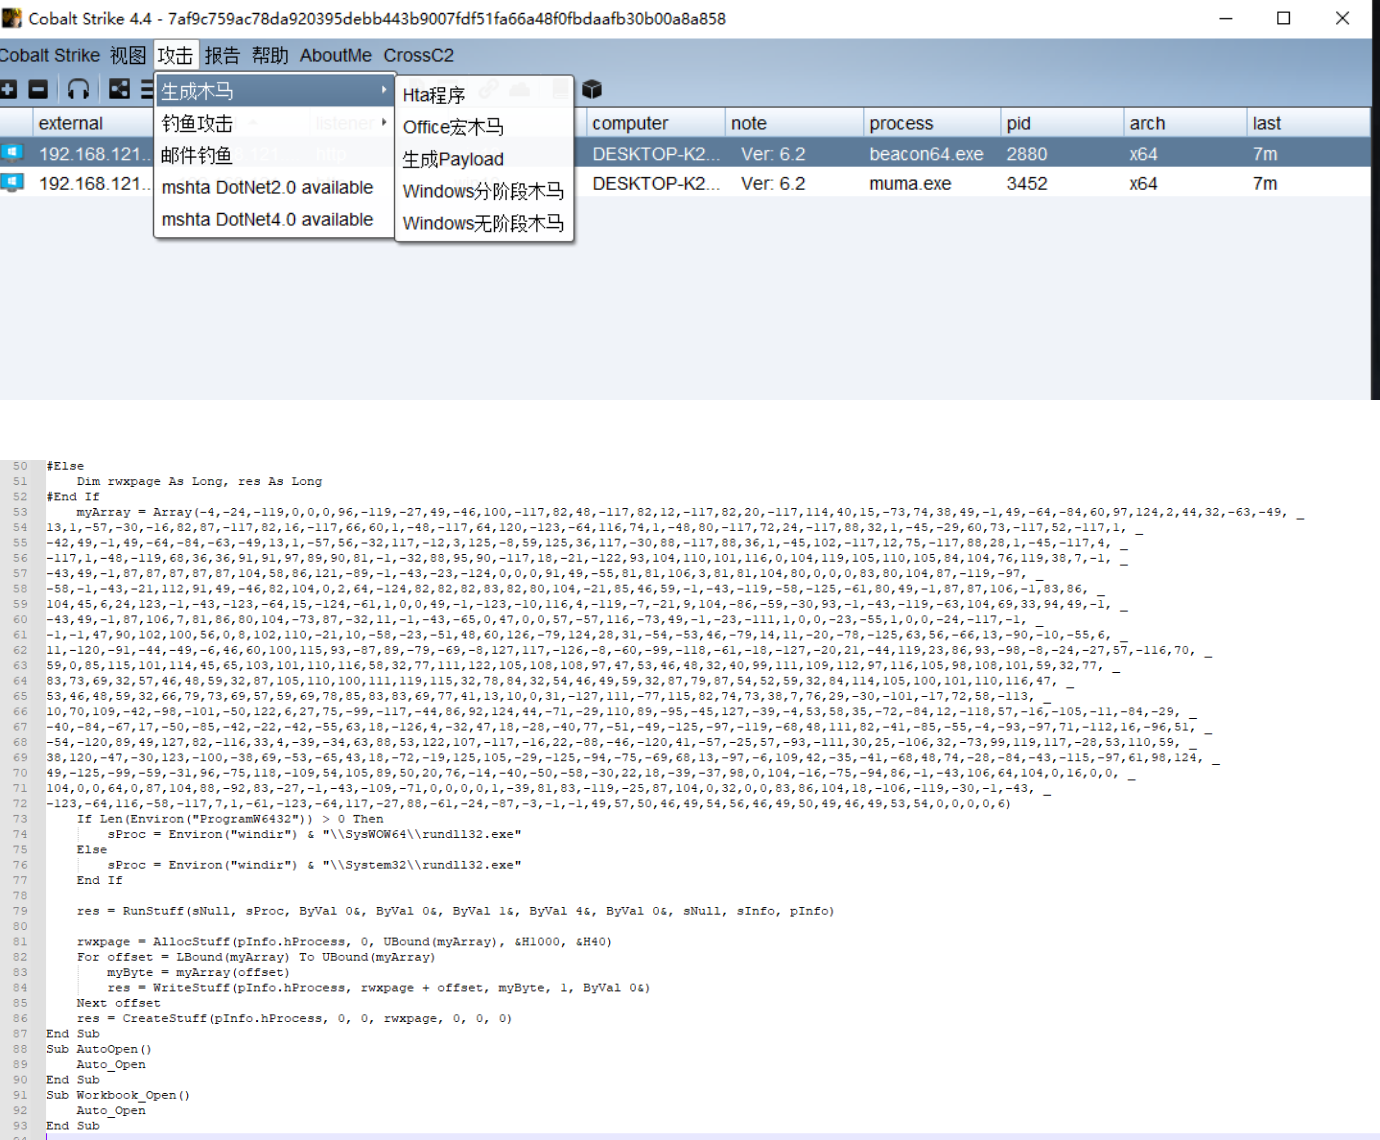The height and width of the screenshot is (1140, 1380).
Task: Expand the 钓鱼攻击 submenu arrow
Action: coord(384,122)
